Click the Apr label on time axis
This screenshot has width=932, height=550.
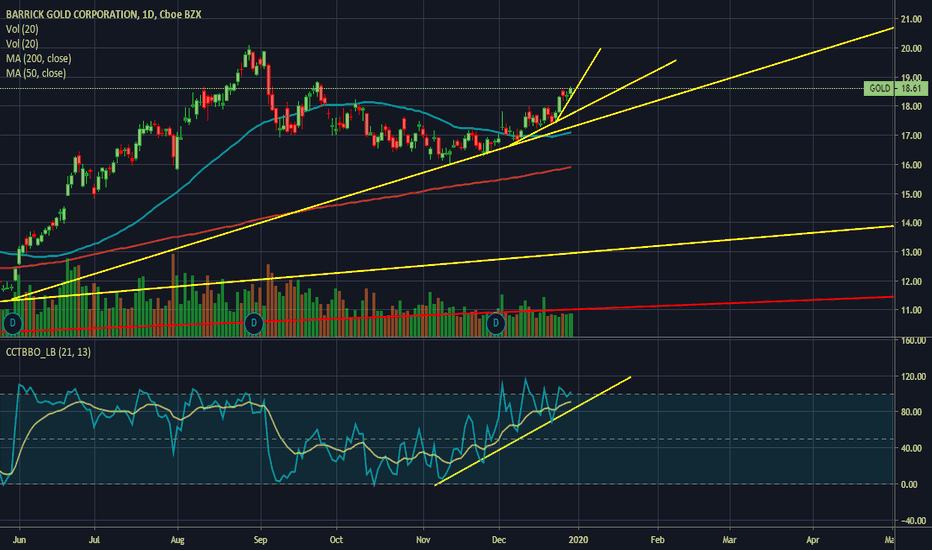tap(813, 540)
